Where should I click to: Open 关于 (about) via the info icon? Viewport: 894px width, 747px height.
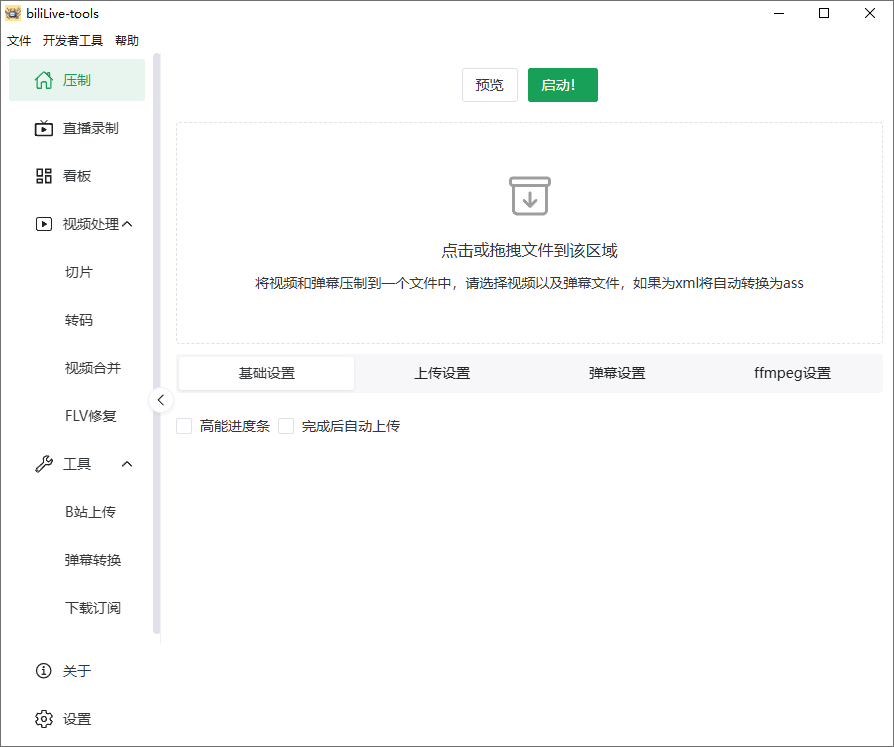pos(44,671)
